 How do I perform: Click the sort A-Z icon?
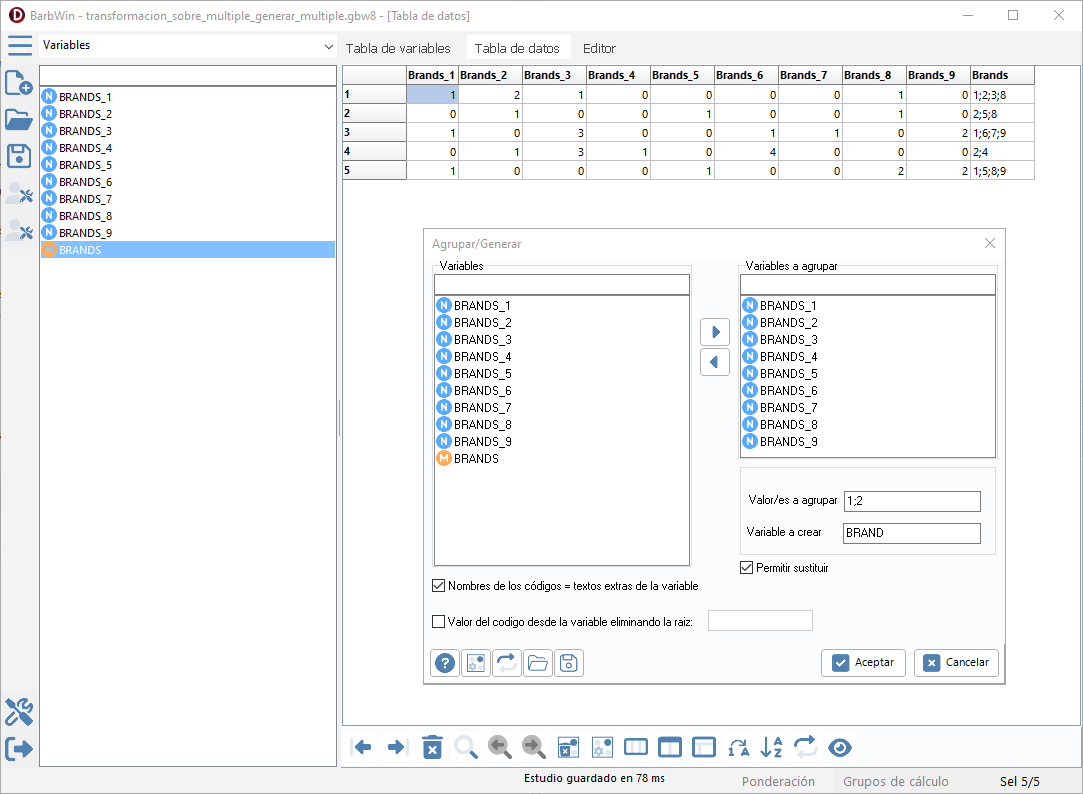[772, 747]
